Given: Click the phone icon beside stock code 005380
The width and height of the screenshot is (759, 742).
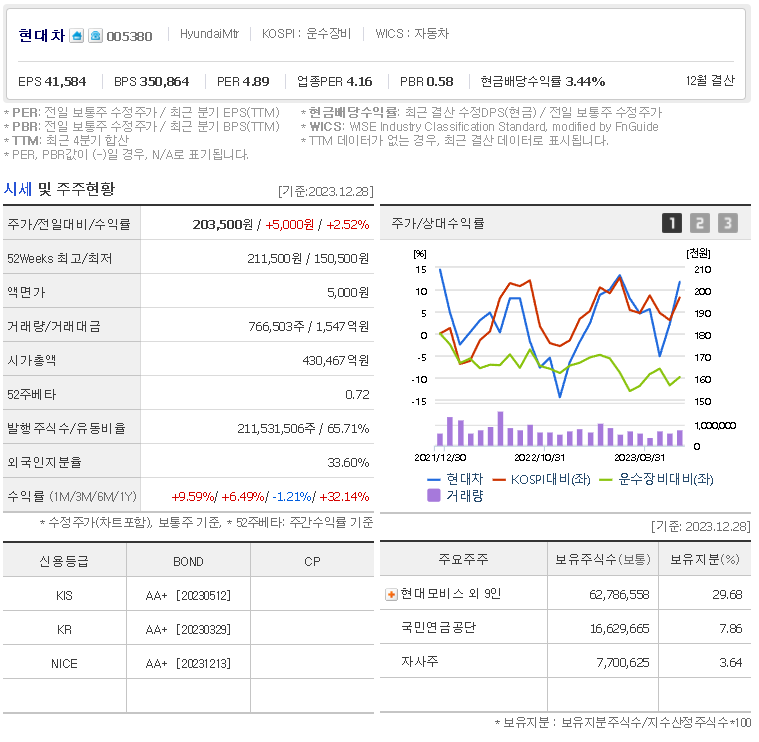Looking at the screenshot, I should (95, 36).
